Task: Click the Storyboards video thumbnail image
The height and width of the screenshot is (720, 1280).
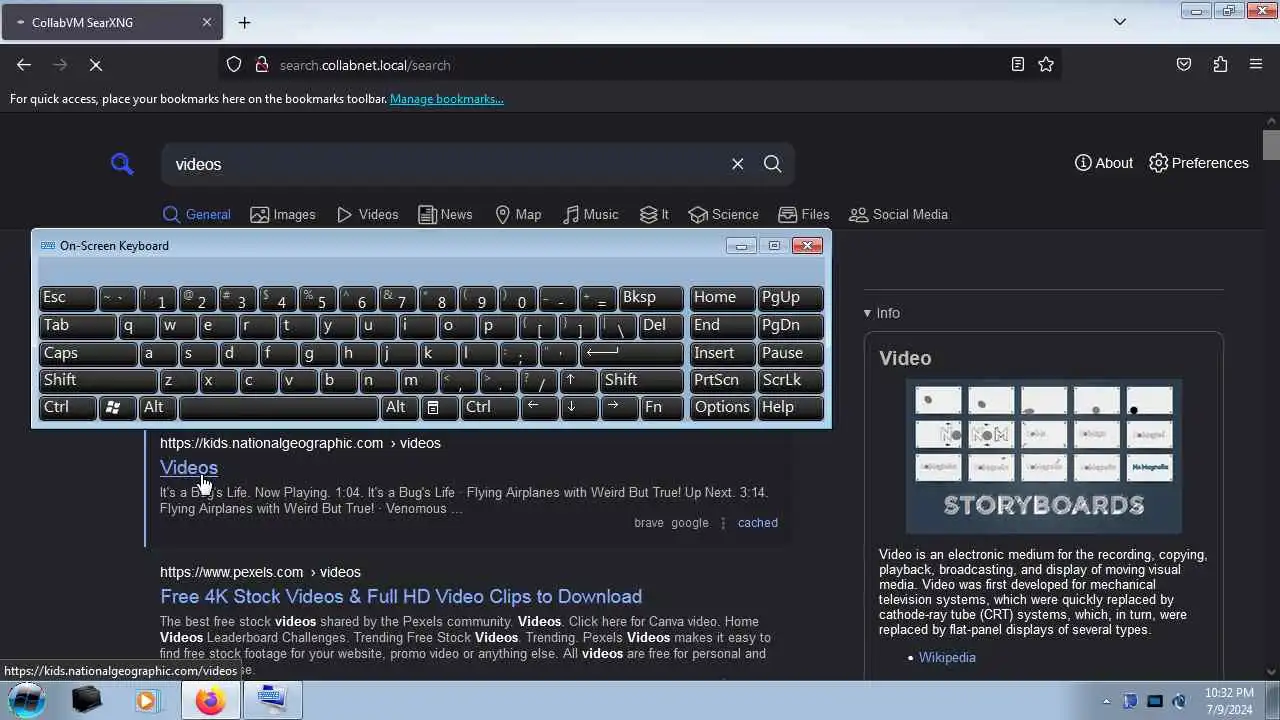Action: tap(1044, 457)
